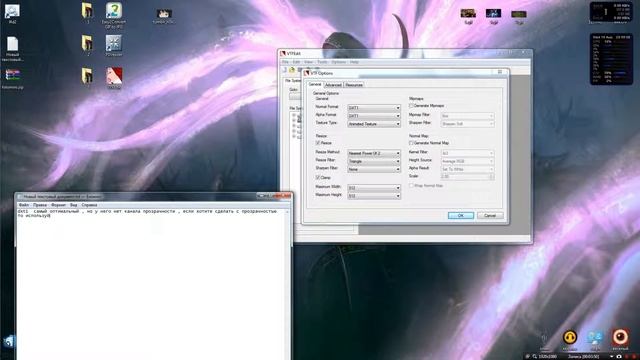This screenshot has width=640, height=360.
Task: Open the Alpha Format dropdown
Action: [374, 116]
